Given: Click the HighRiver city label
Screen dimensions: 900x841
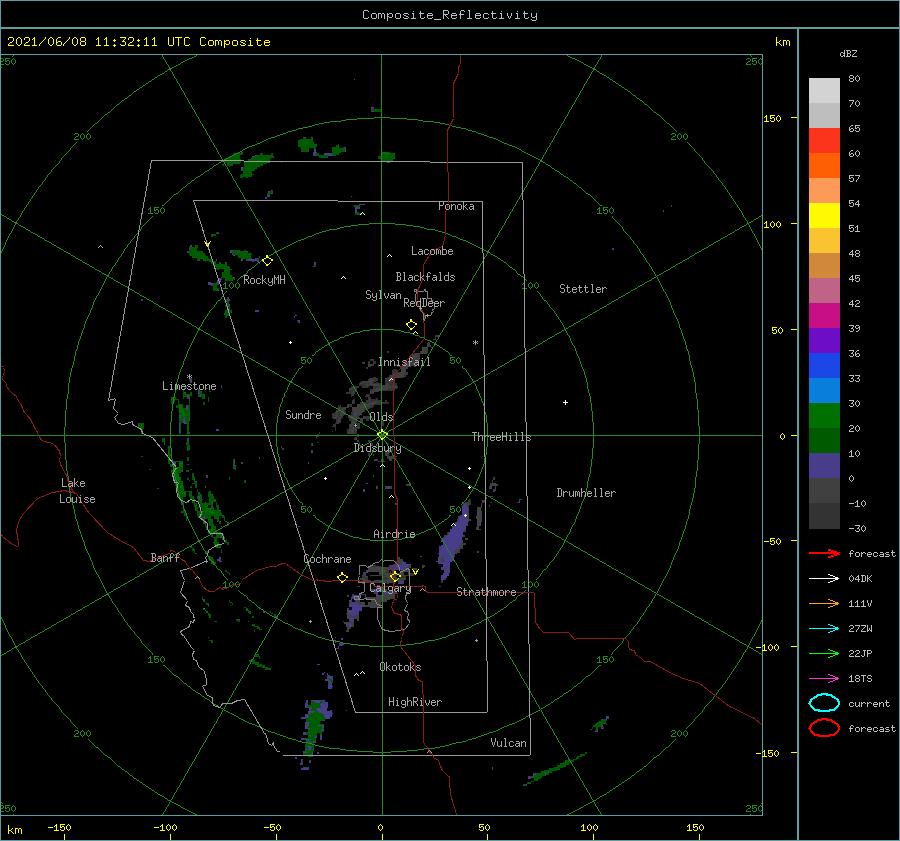Looking at the screenshot, I should pos(415,702).
